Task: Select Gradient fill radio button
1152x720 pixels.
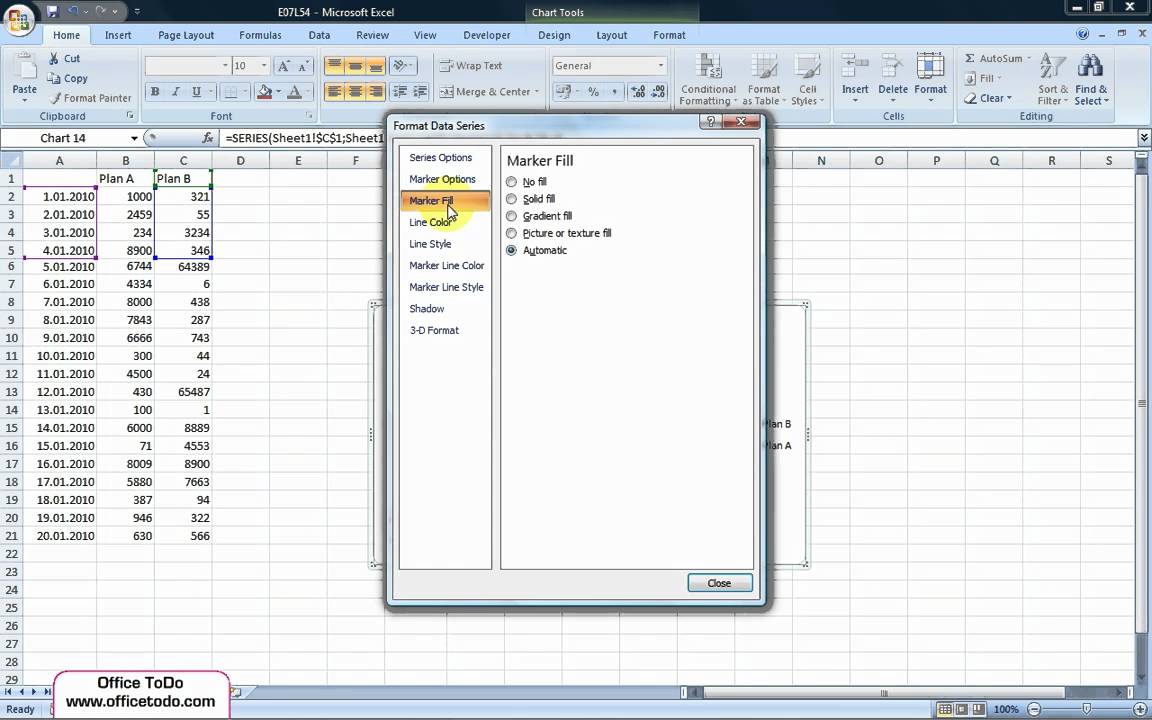Action: 511,216
